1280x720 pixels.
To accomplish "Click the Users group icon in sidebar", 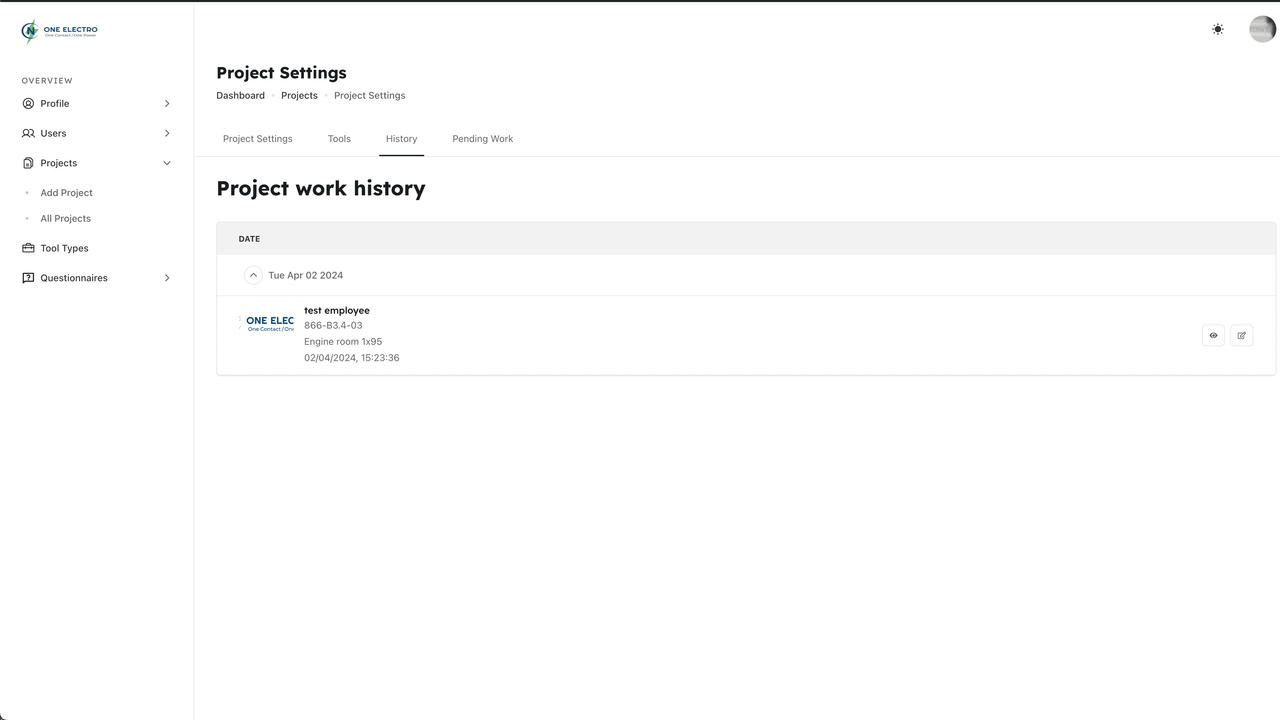I will tap(28, 133).
